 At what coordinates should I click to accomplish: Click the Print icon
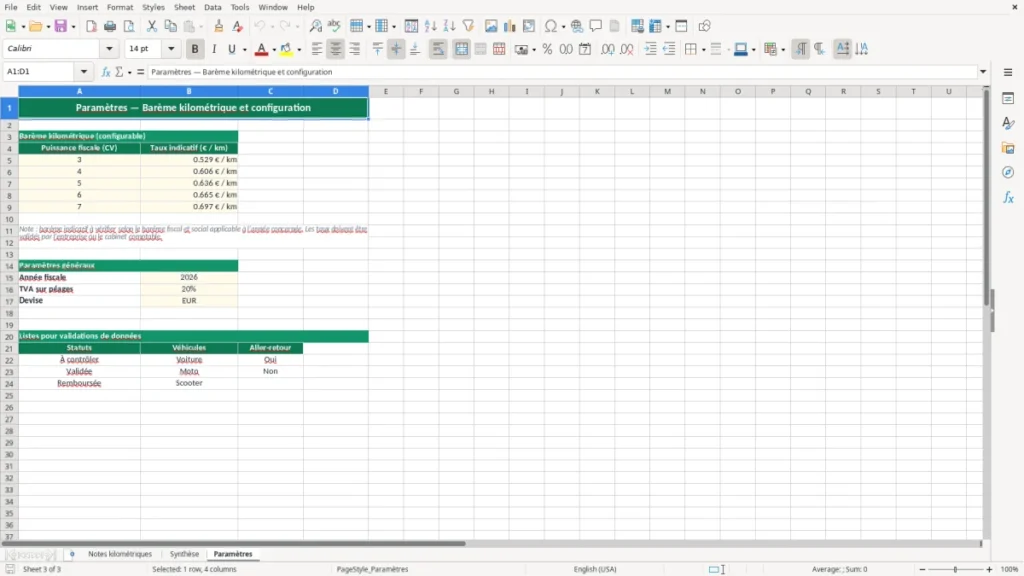[x=110, y=26]
